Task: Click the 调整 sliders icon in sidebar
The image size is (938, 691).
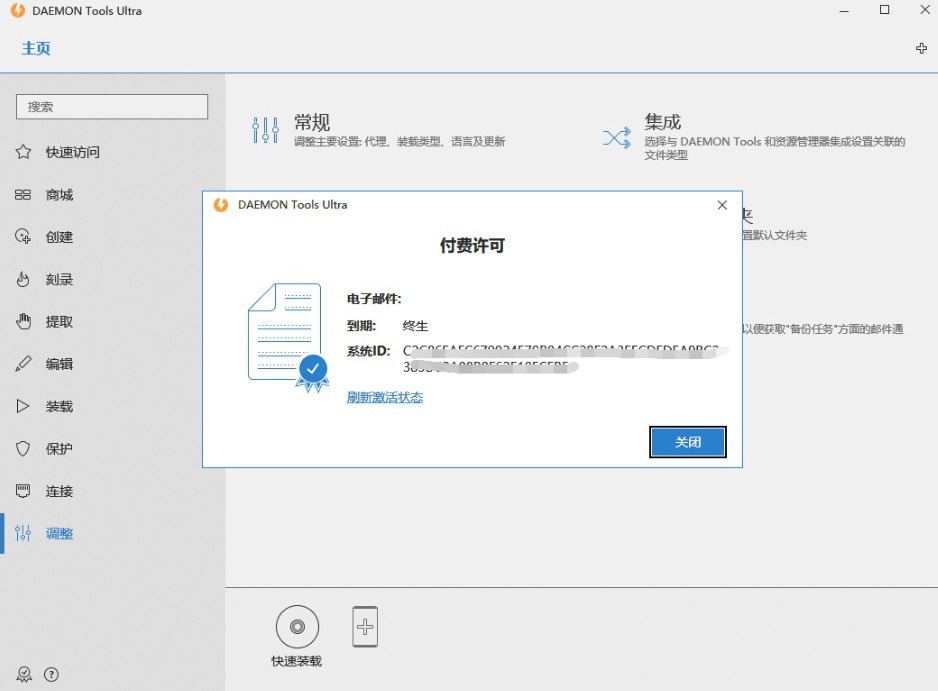Action: tap(23, 533)
